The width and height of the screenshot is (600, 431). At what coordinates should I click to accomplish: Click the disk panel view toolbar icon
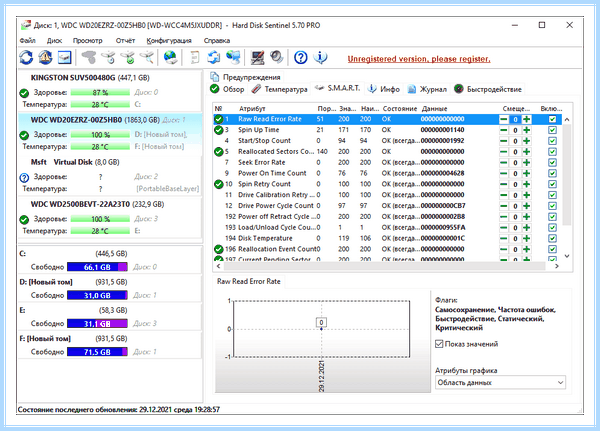click(x=64, y=58)
